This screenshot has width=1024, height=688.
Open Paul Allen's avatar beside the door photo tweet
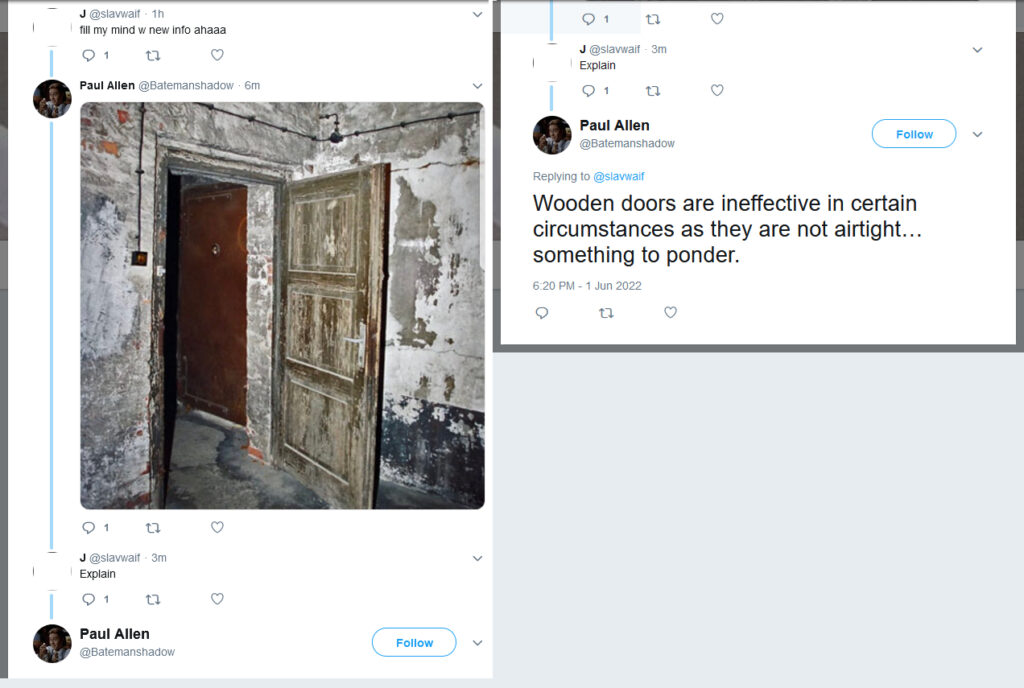pos(52,99)
